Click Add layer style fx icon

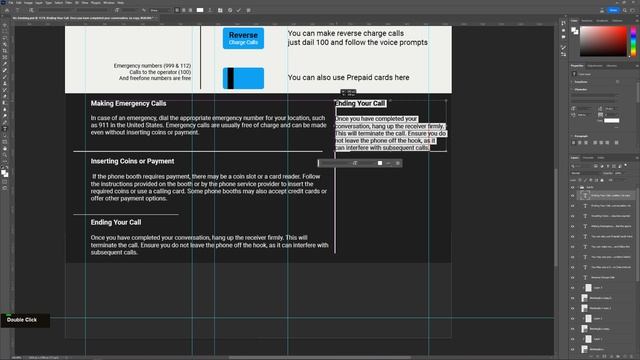click(x=599, y=356)
